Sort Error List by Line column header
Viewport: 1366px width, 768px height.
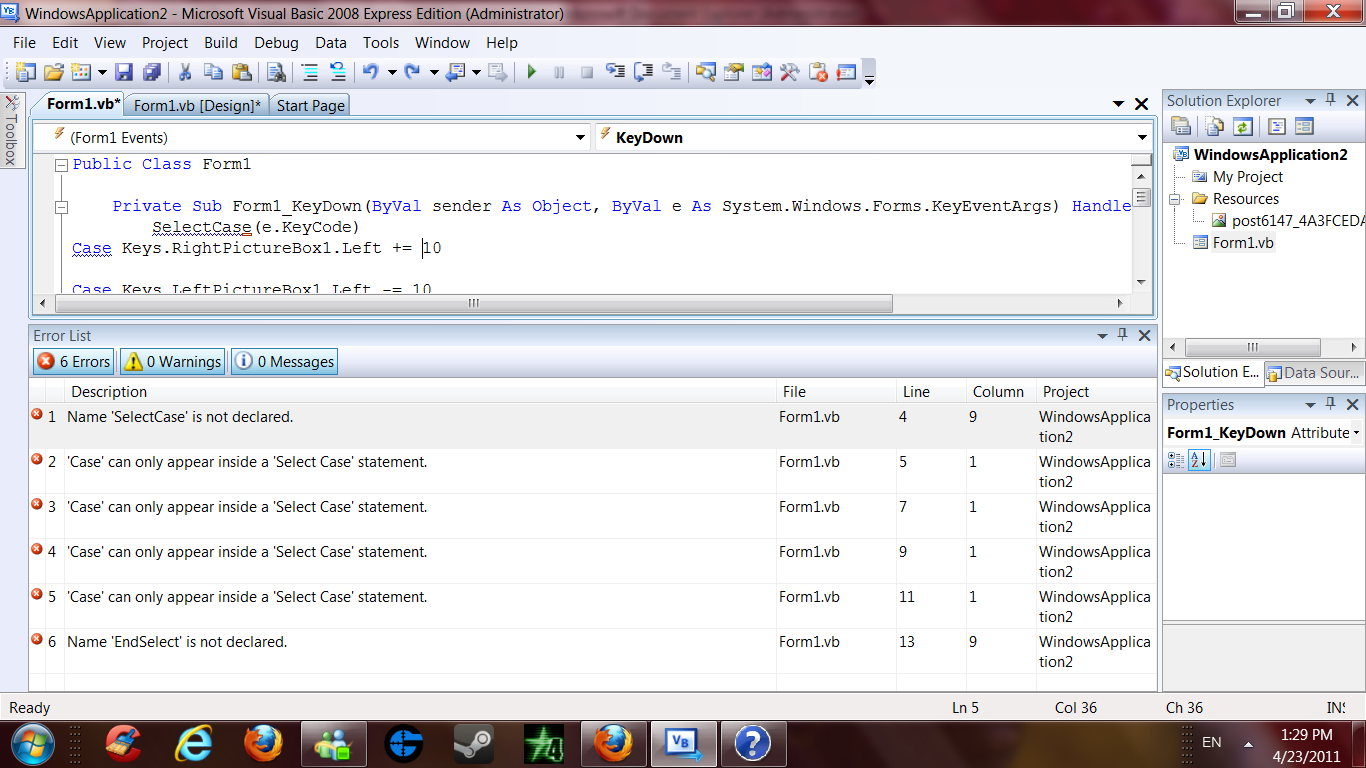tap(931, 392)
